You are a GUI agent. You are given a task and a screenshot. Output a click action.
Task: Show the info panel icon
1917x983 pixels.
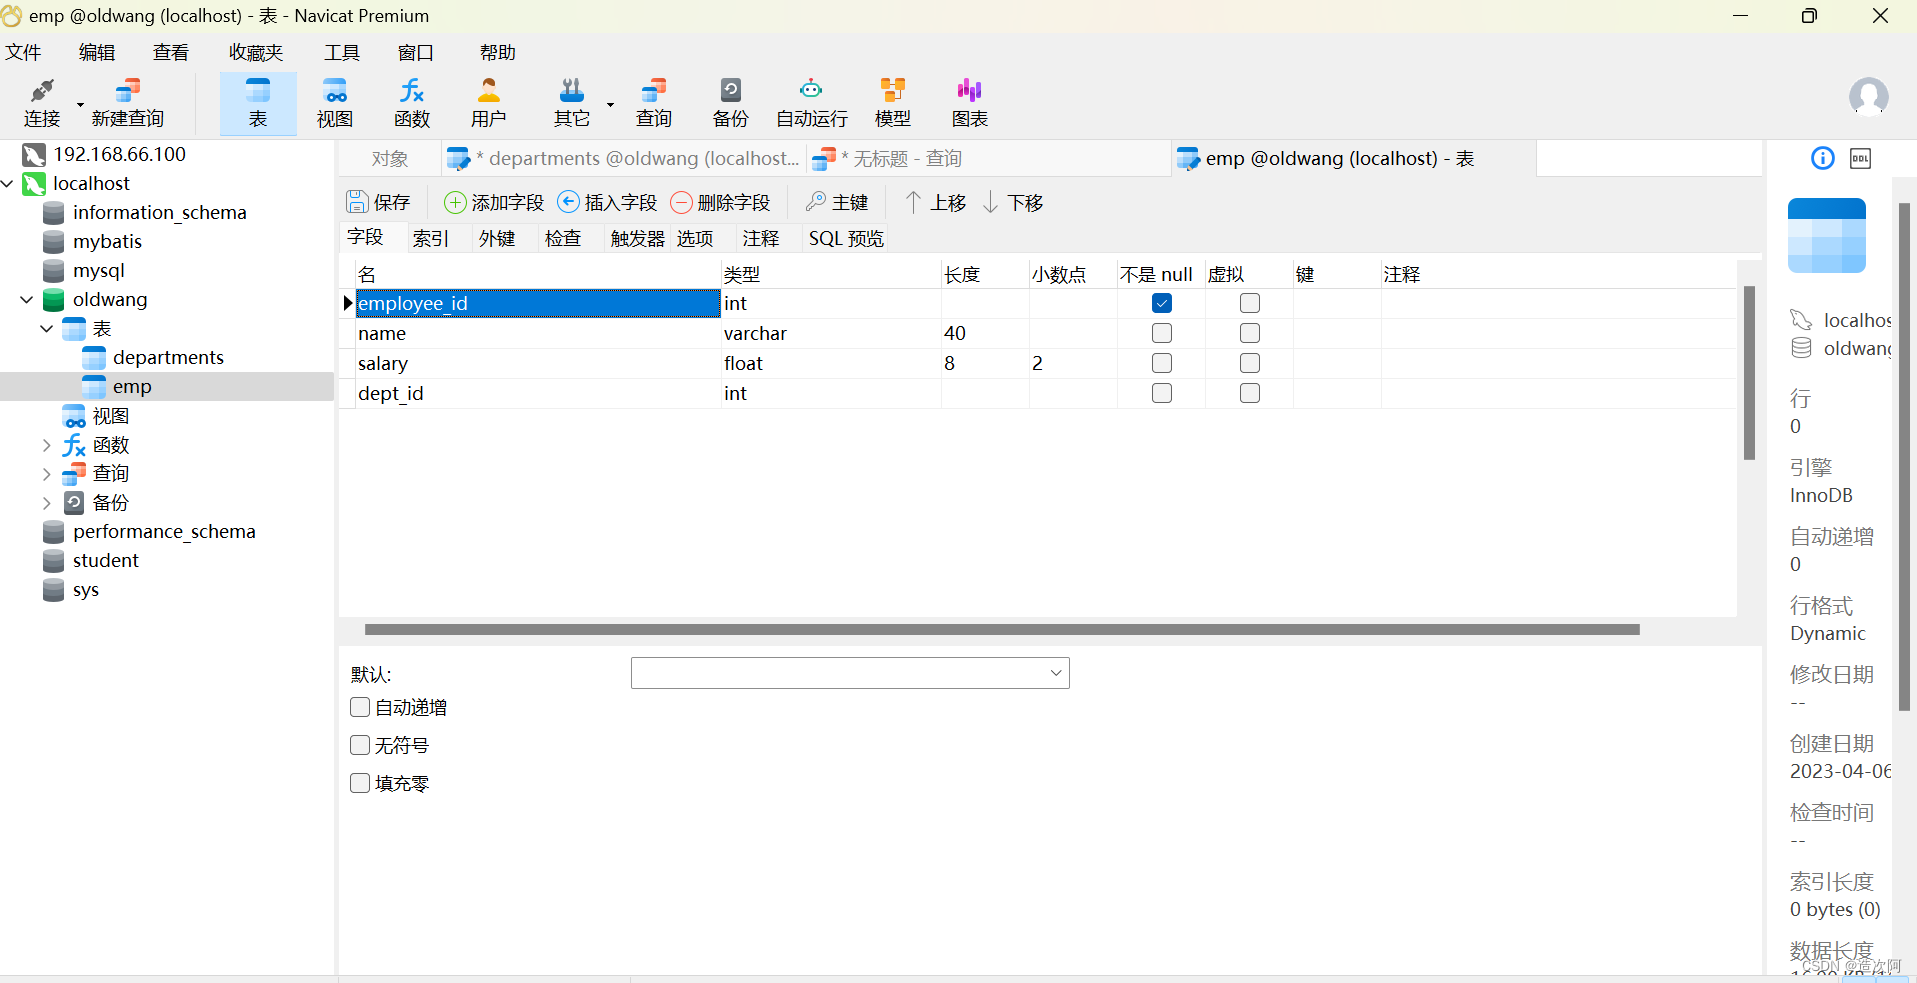tap(1823, 158)
